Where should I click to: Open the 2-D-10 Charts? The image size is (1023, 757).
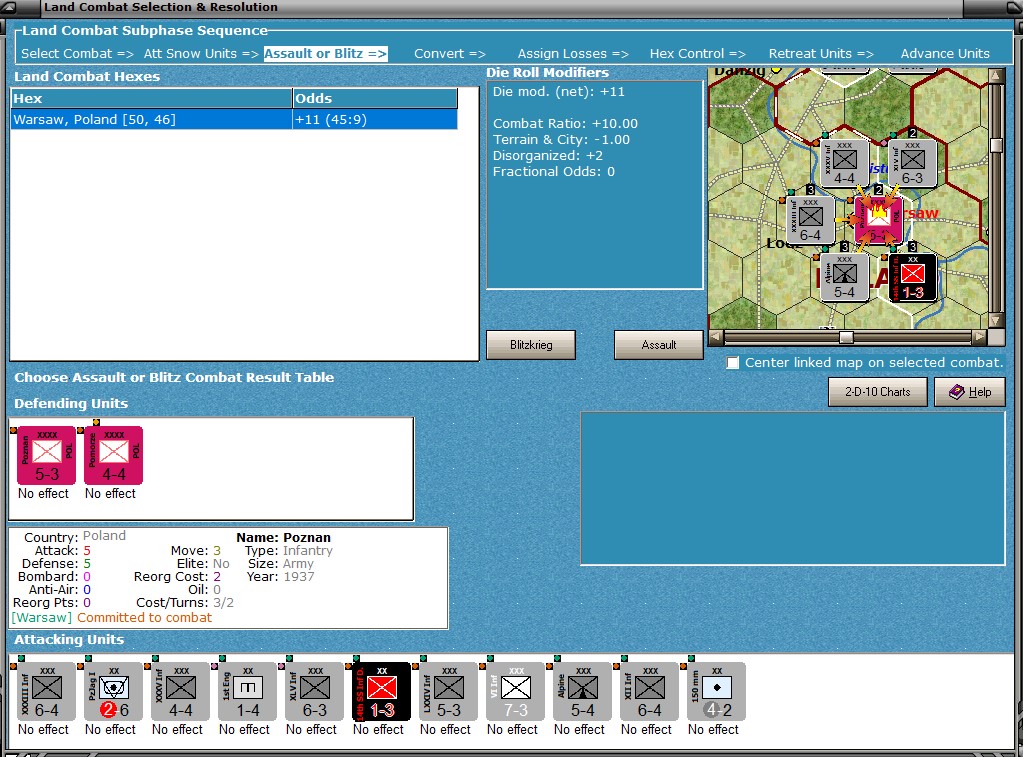pyautogui.click(x=878, y=392)
